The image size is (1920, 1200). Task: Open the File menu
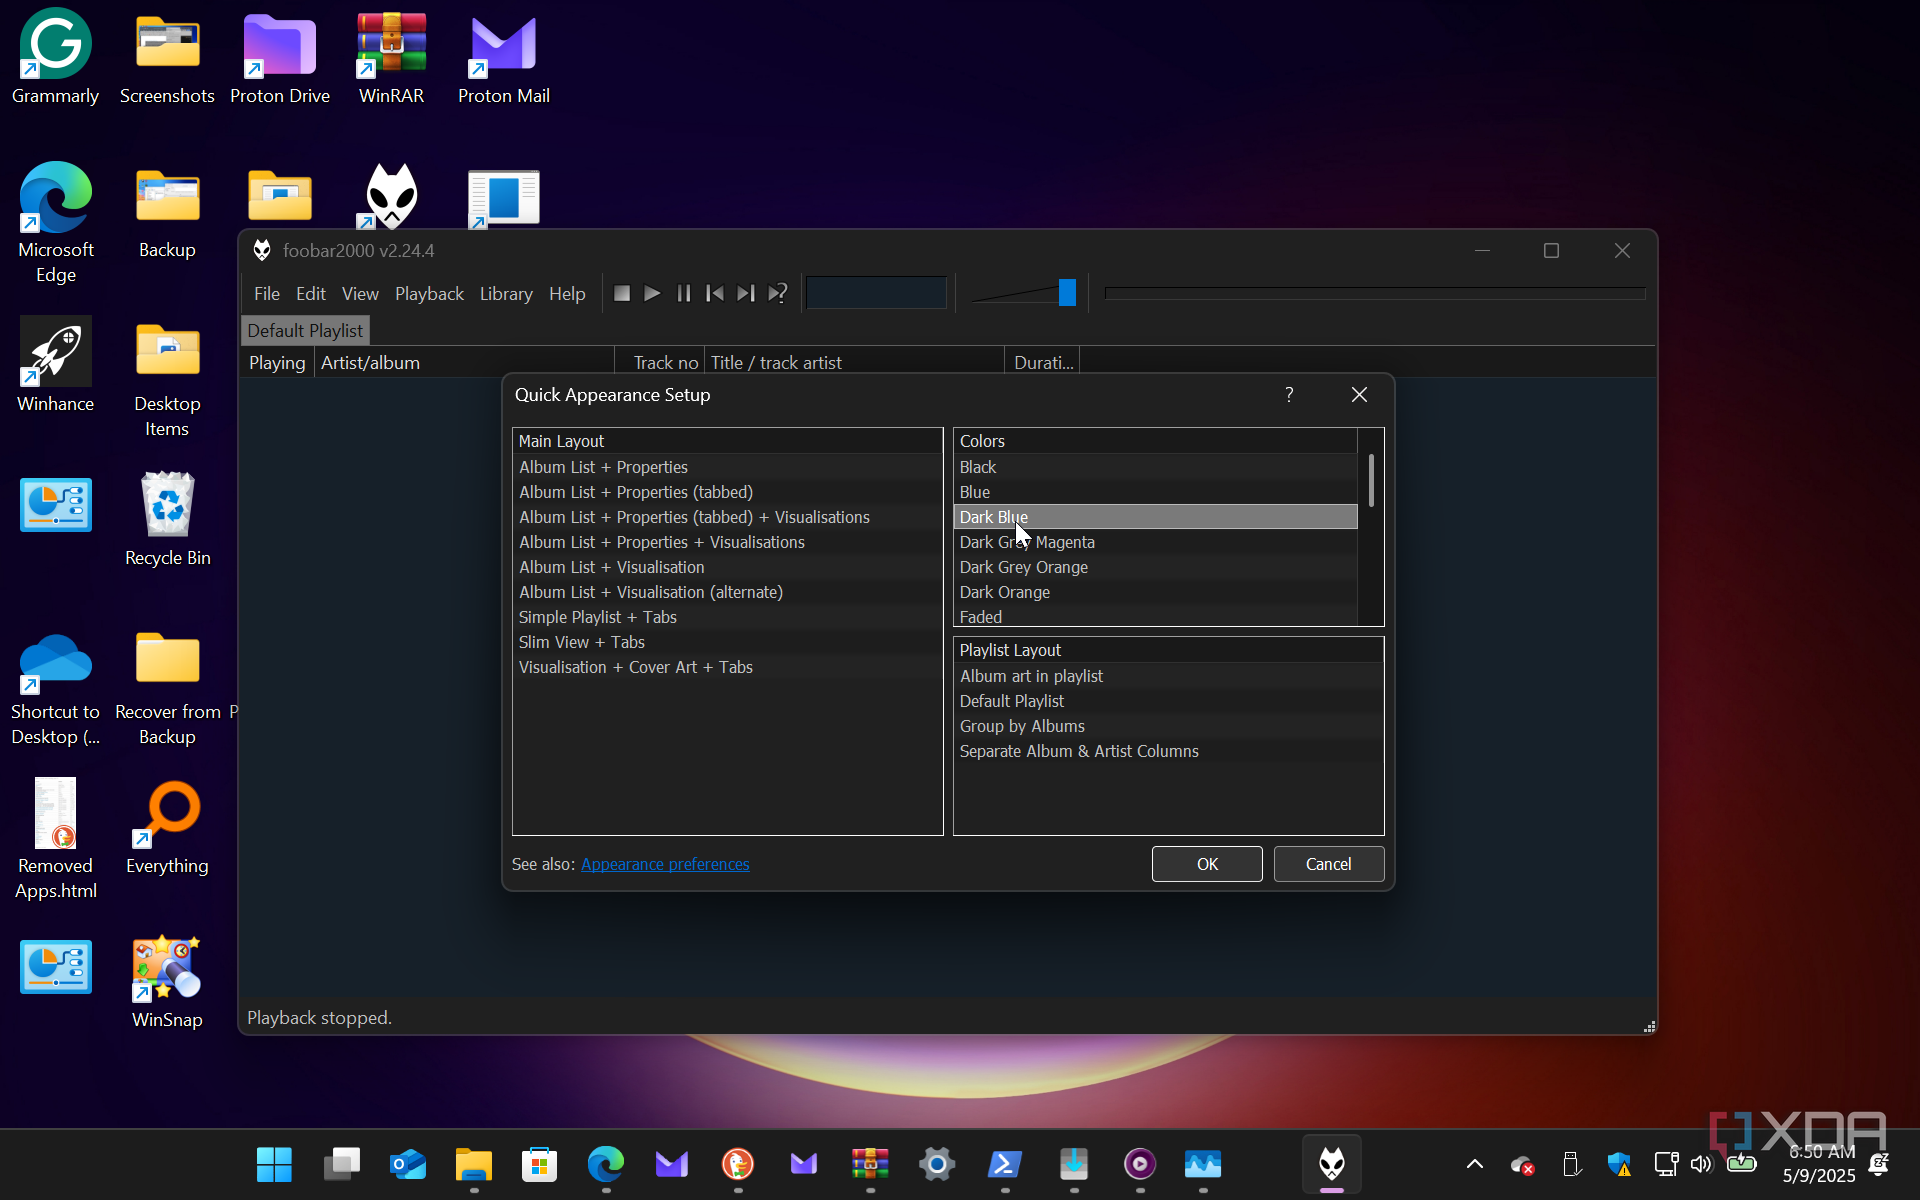[x=267, y=293]
